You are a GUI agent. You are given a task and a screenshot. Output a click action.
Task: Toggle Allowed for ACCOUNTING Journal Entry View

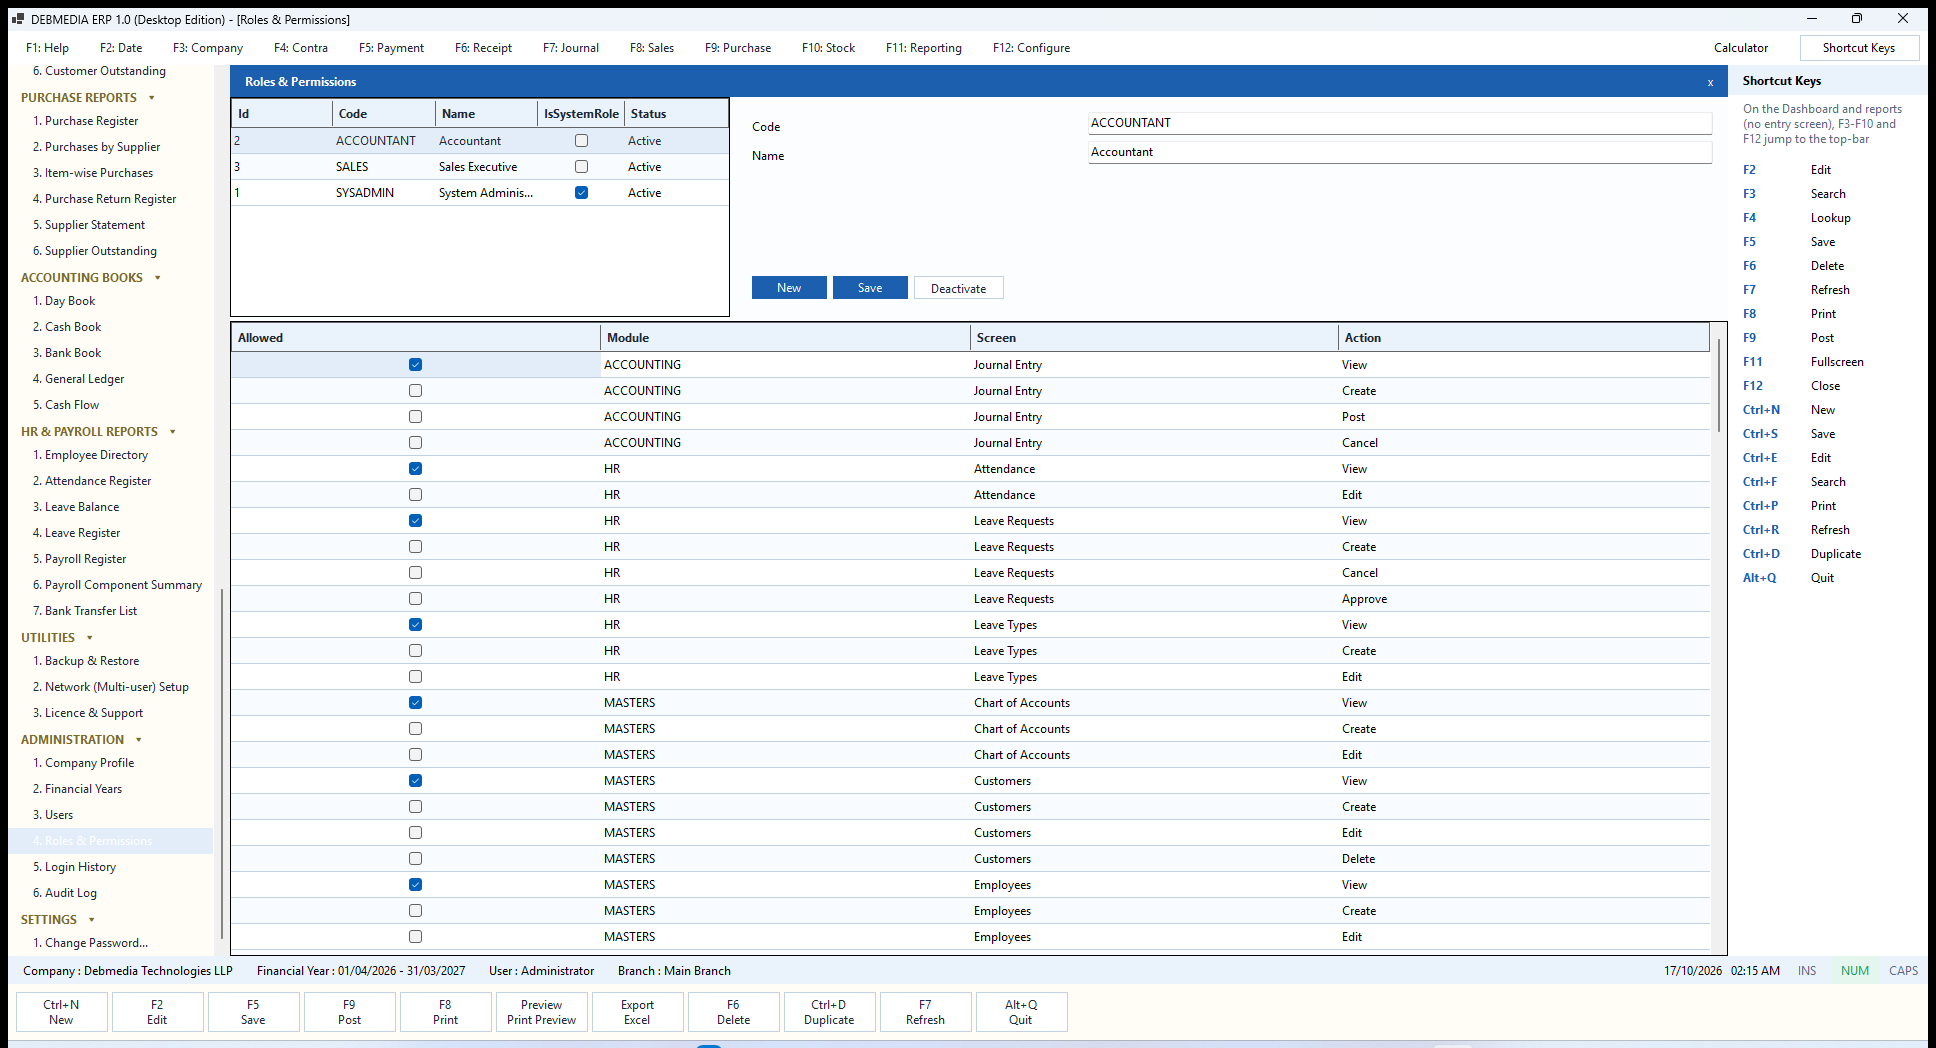(x=415, y=365)
